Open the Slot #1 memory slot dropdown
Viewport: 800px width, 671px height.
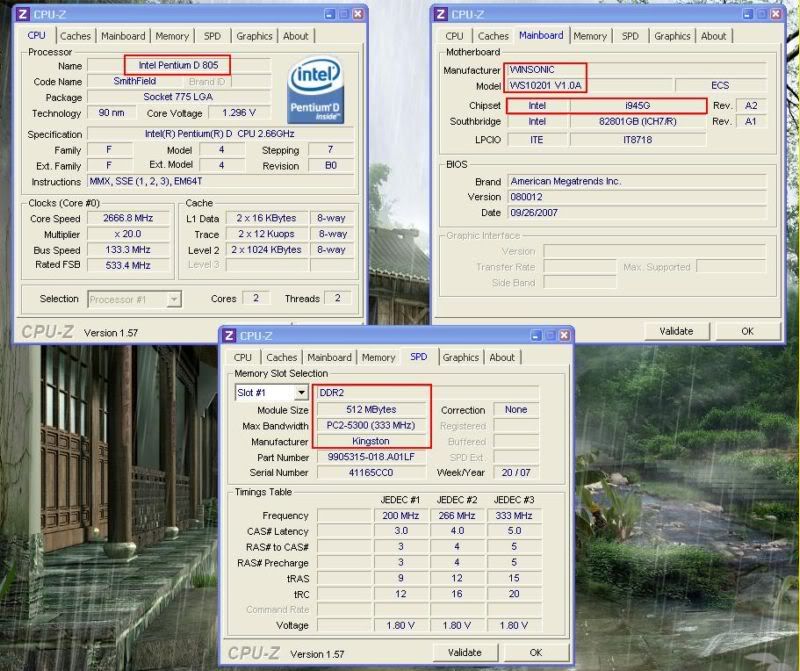point(302,392)
